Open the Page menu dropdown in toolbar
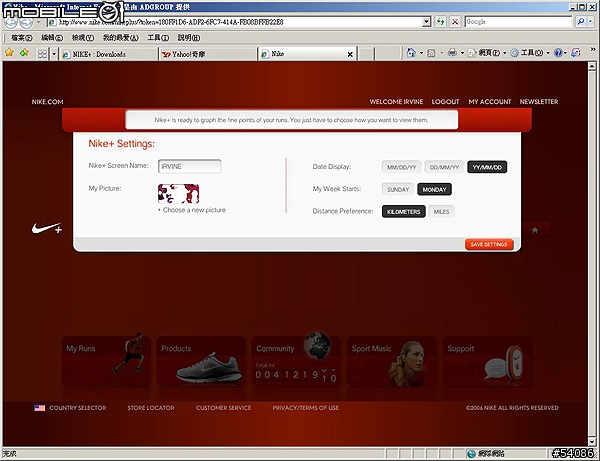This screenshot has height=461, width=600. tap(487, 53)
